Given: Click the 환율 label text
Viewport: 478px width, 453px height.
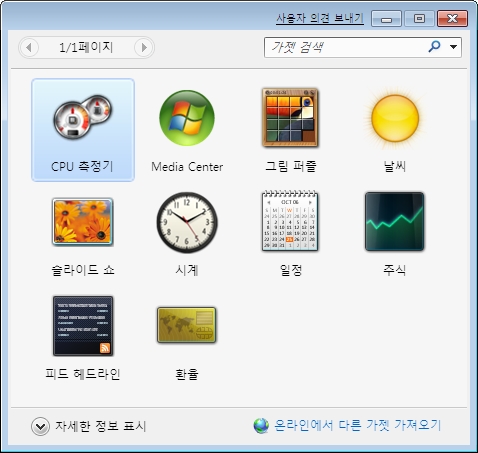Looking at the screenshot, I should pos(187,374).
